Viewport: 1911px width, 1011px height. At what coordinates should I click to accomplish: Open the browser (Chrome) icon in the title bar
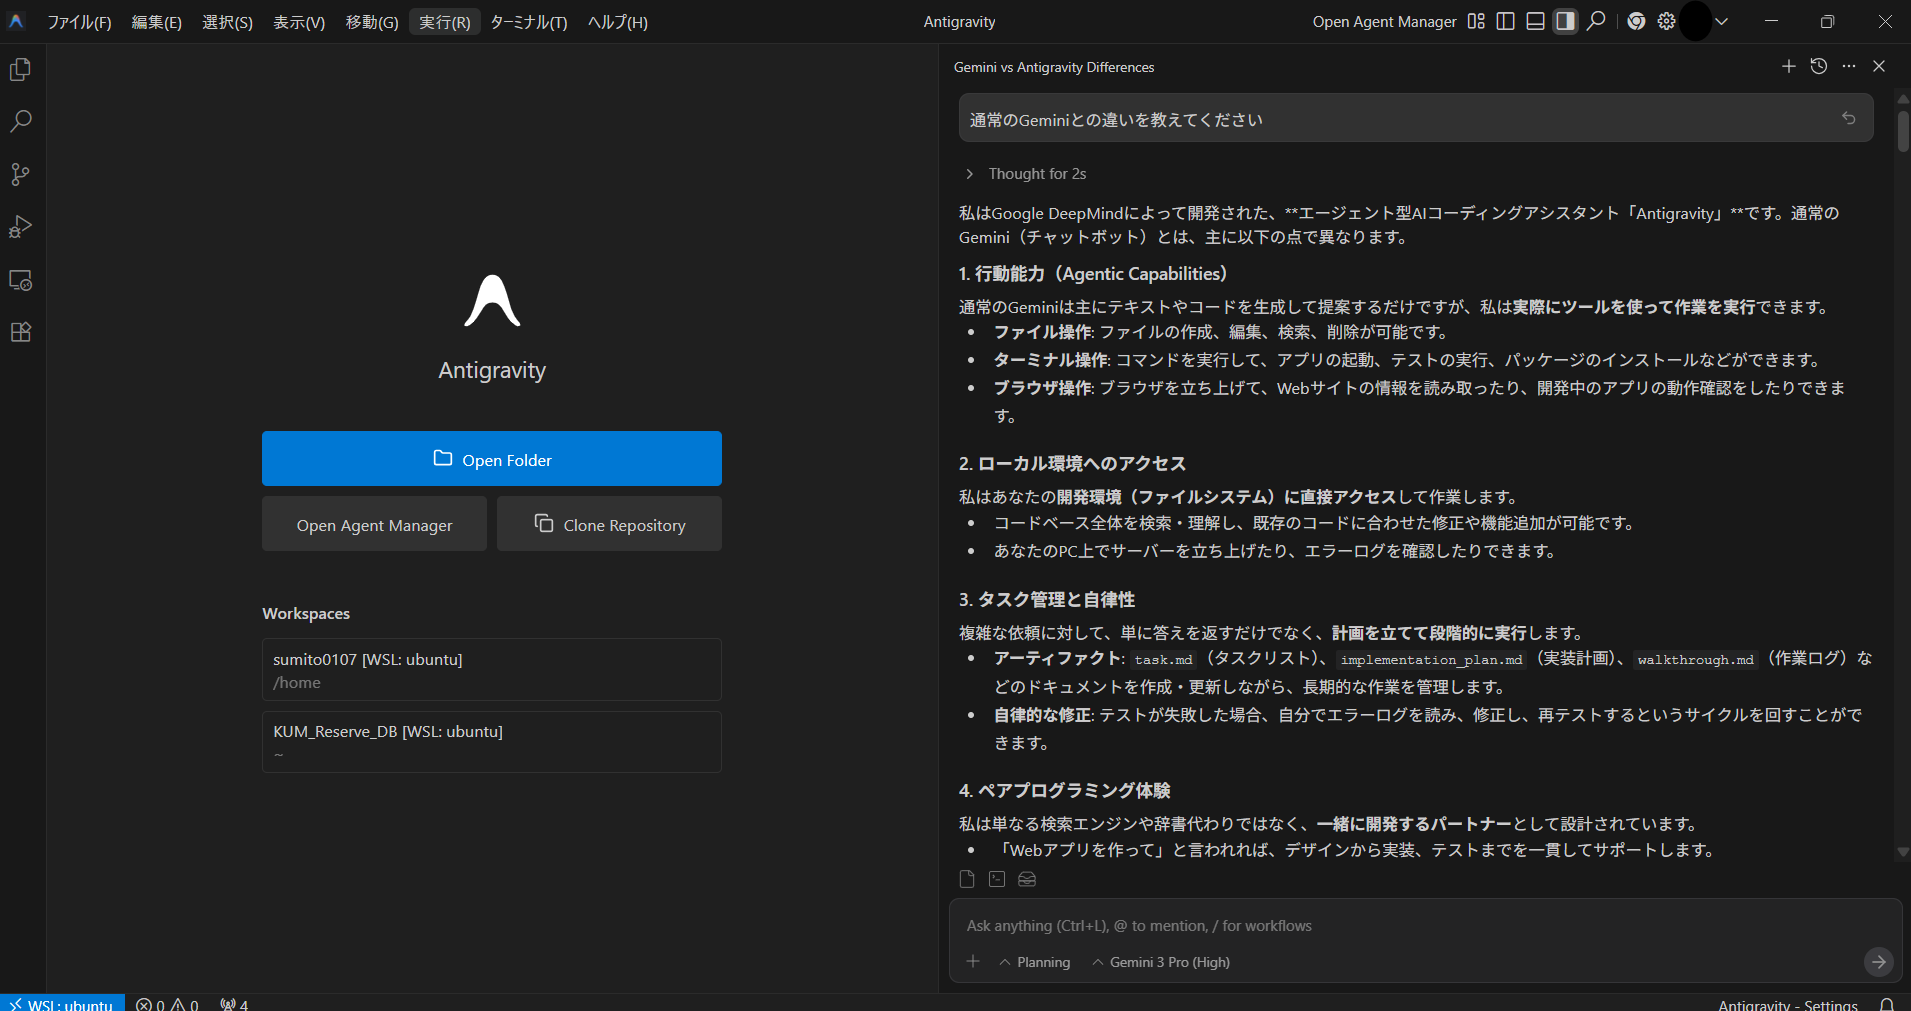[1636, 21]
